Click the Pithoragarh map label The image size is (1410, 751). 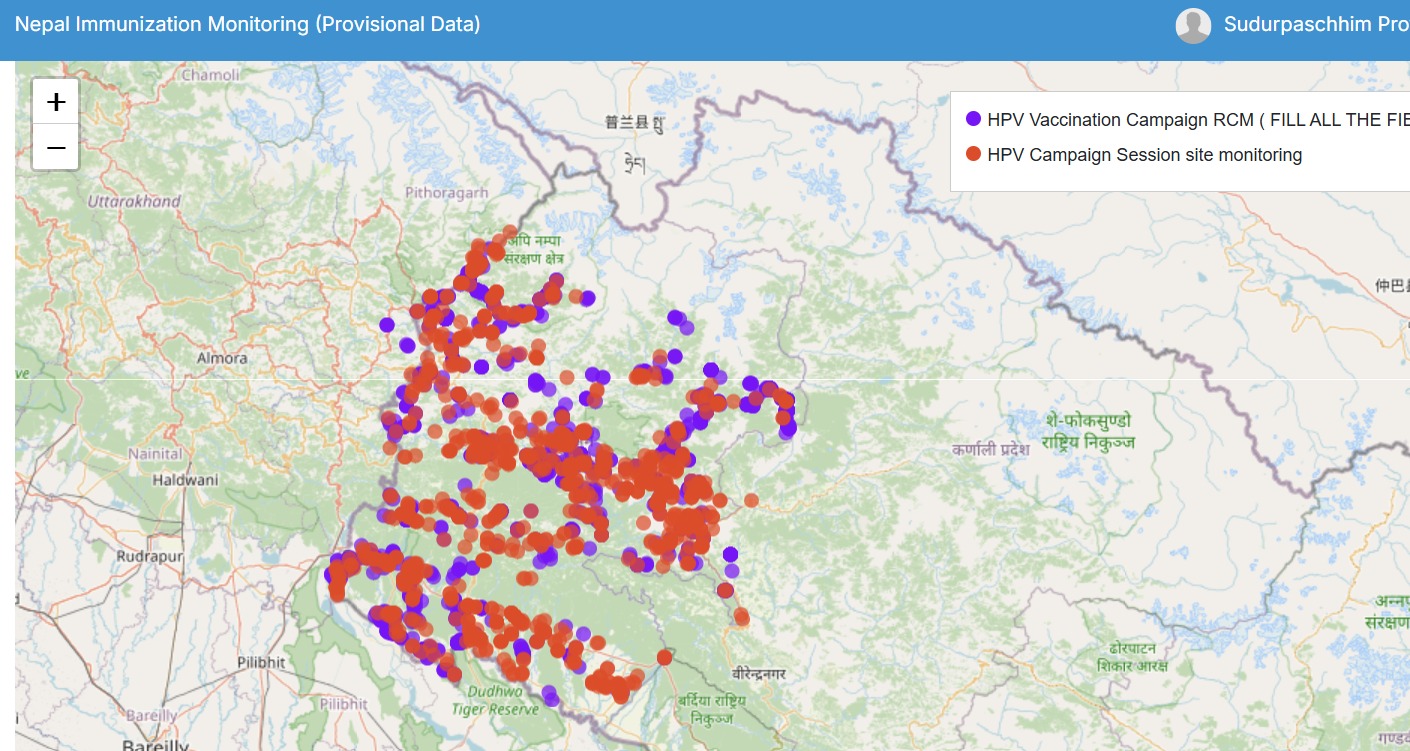(x=446, y=192)
